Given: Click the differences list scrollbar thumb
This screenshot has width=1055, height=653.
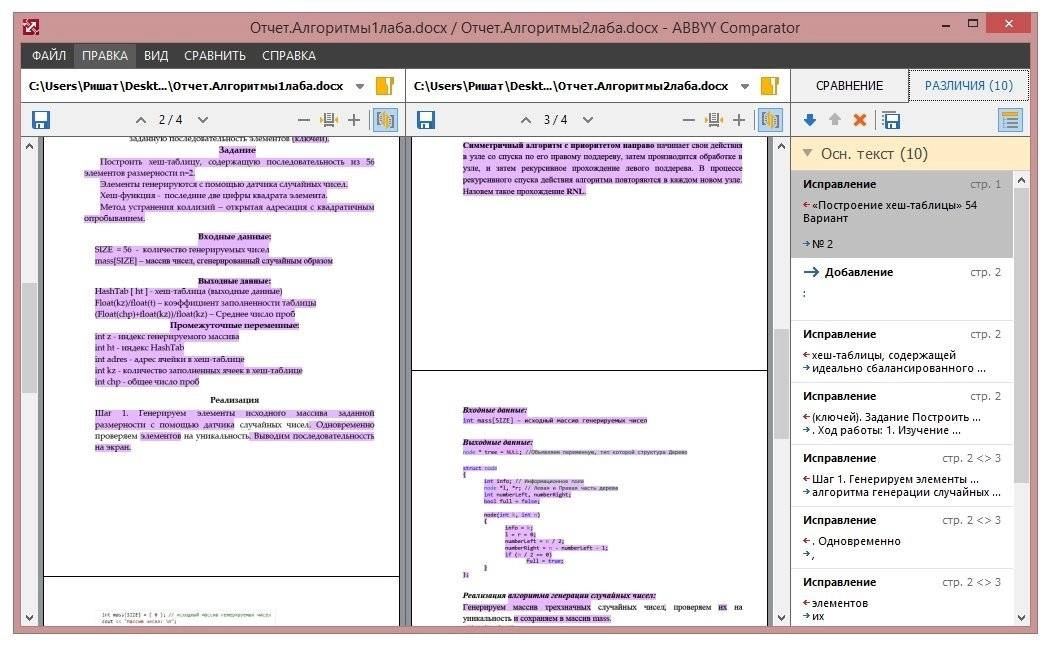Looking at the screenshot, I should pyautogui.click(x=1021, y=334).
